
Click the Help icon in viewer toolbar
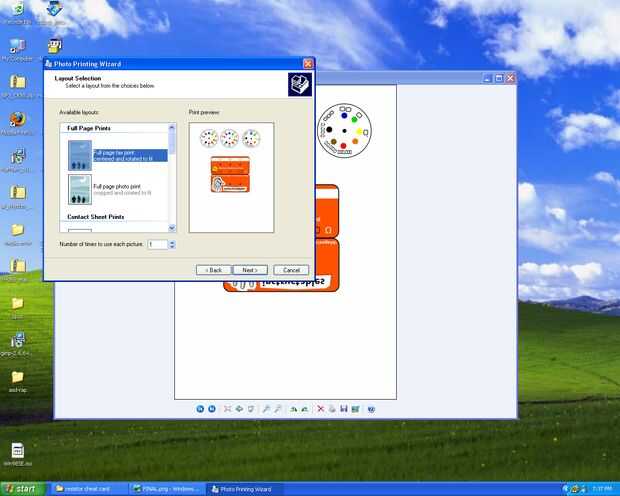click(371, 409)
